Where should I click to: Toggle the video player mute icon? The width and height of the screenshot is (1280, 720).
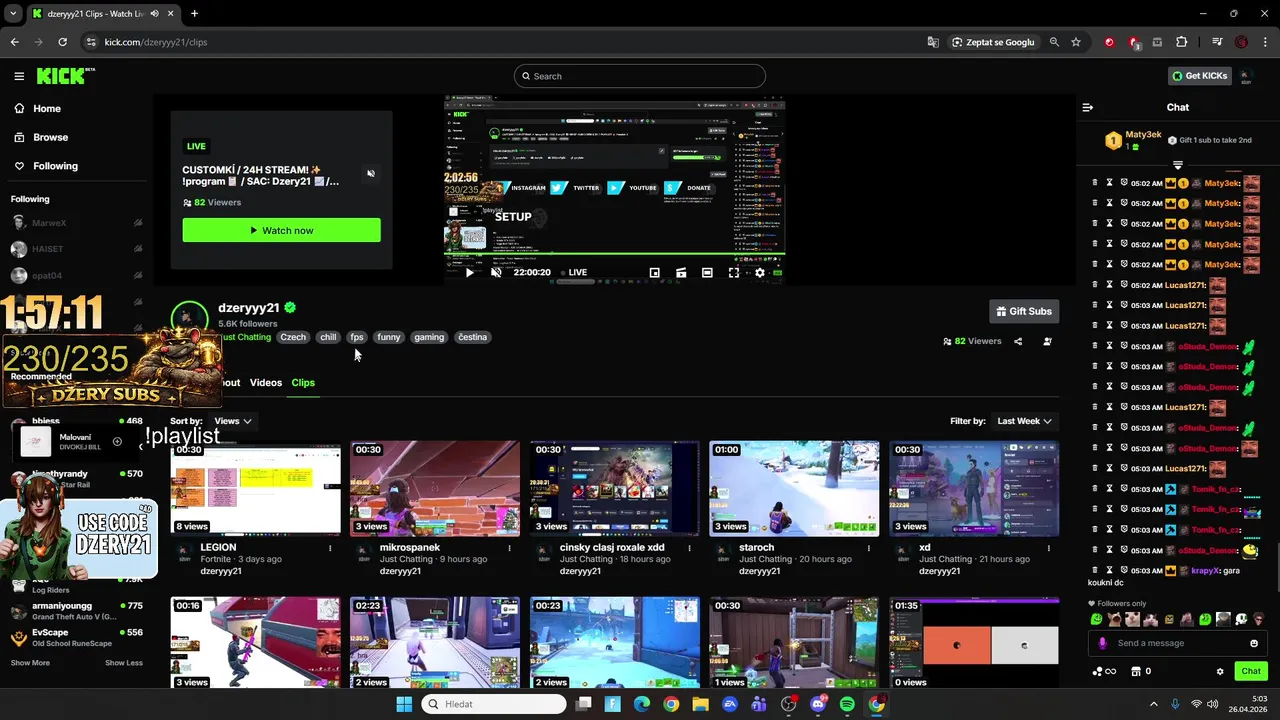pos(496,272)
